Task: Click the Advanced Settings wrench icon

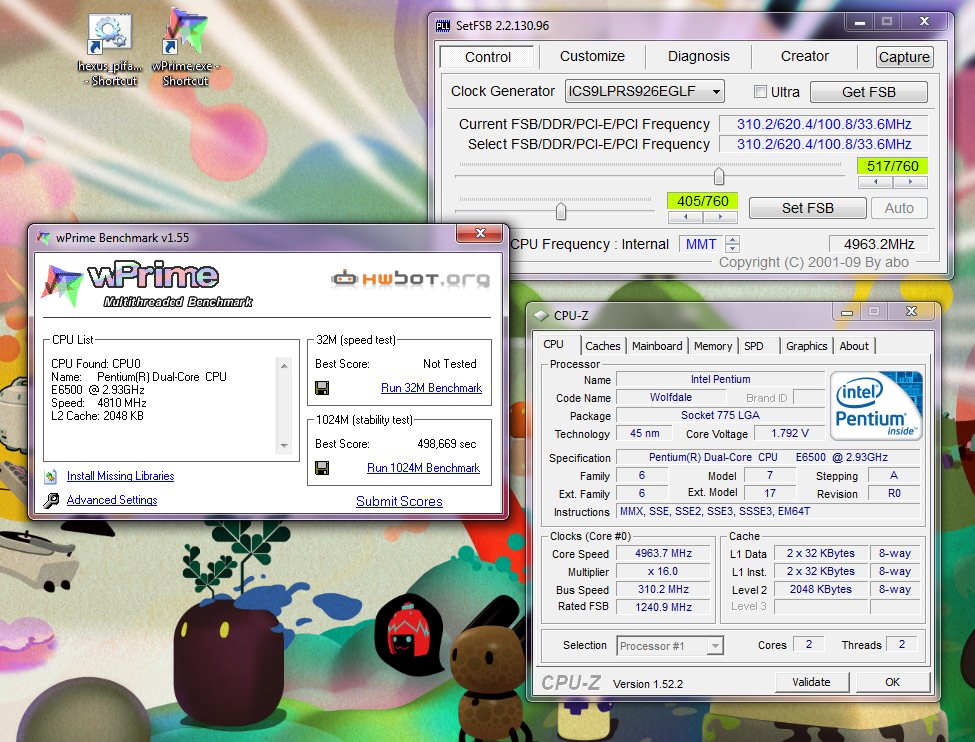Action: click(x=51, y=500)
